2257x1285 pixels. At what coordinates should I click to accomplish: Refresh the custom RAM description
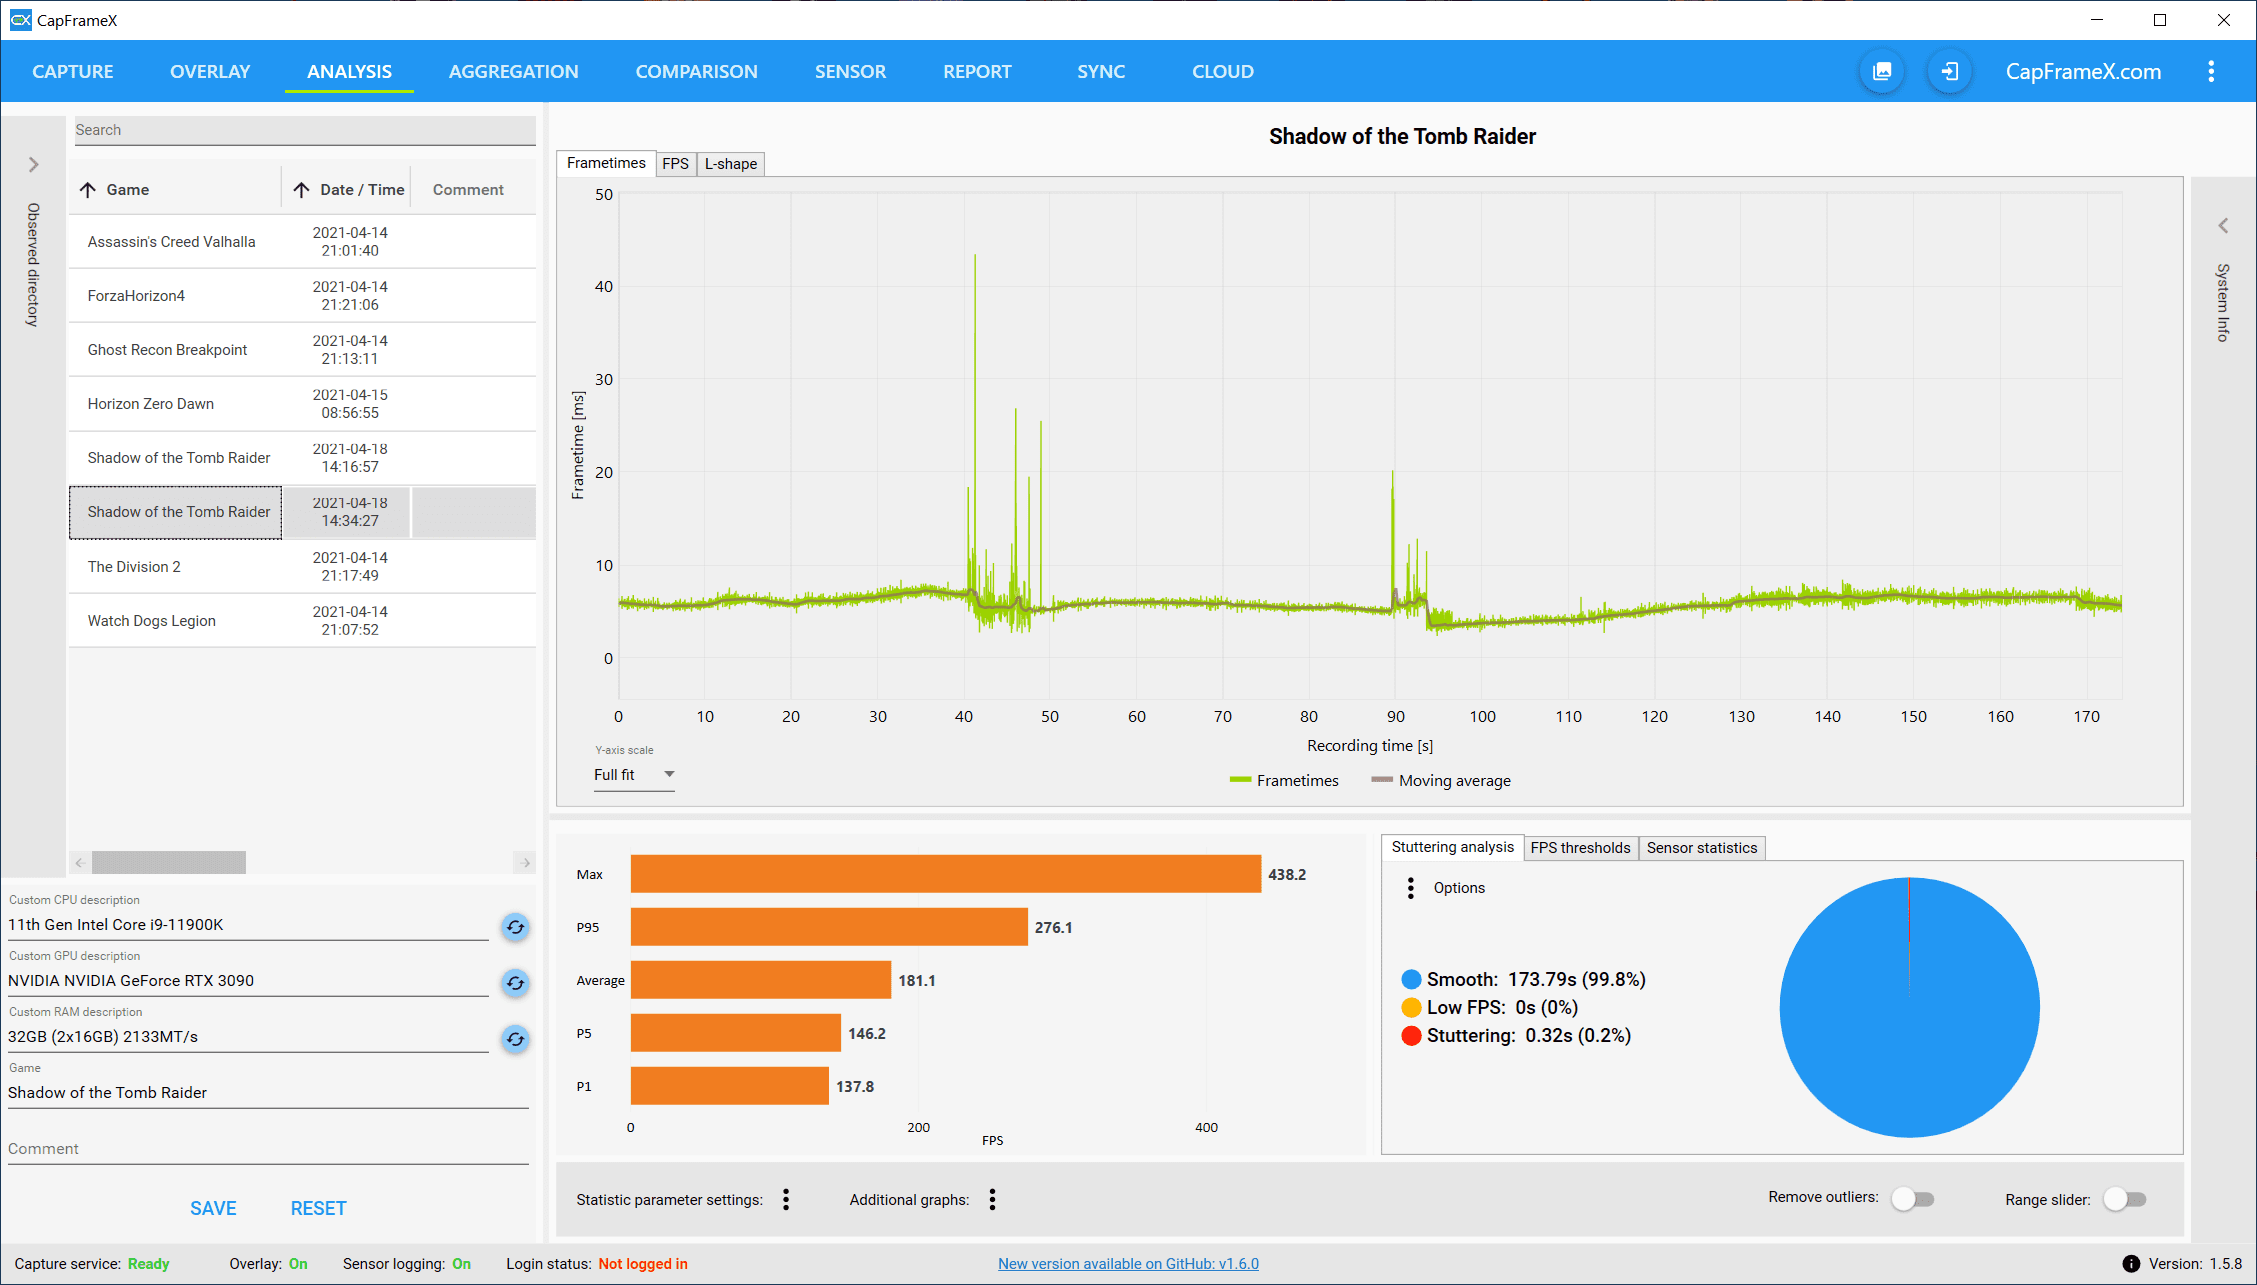(x=515, y=1039)
